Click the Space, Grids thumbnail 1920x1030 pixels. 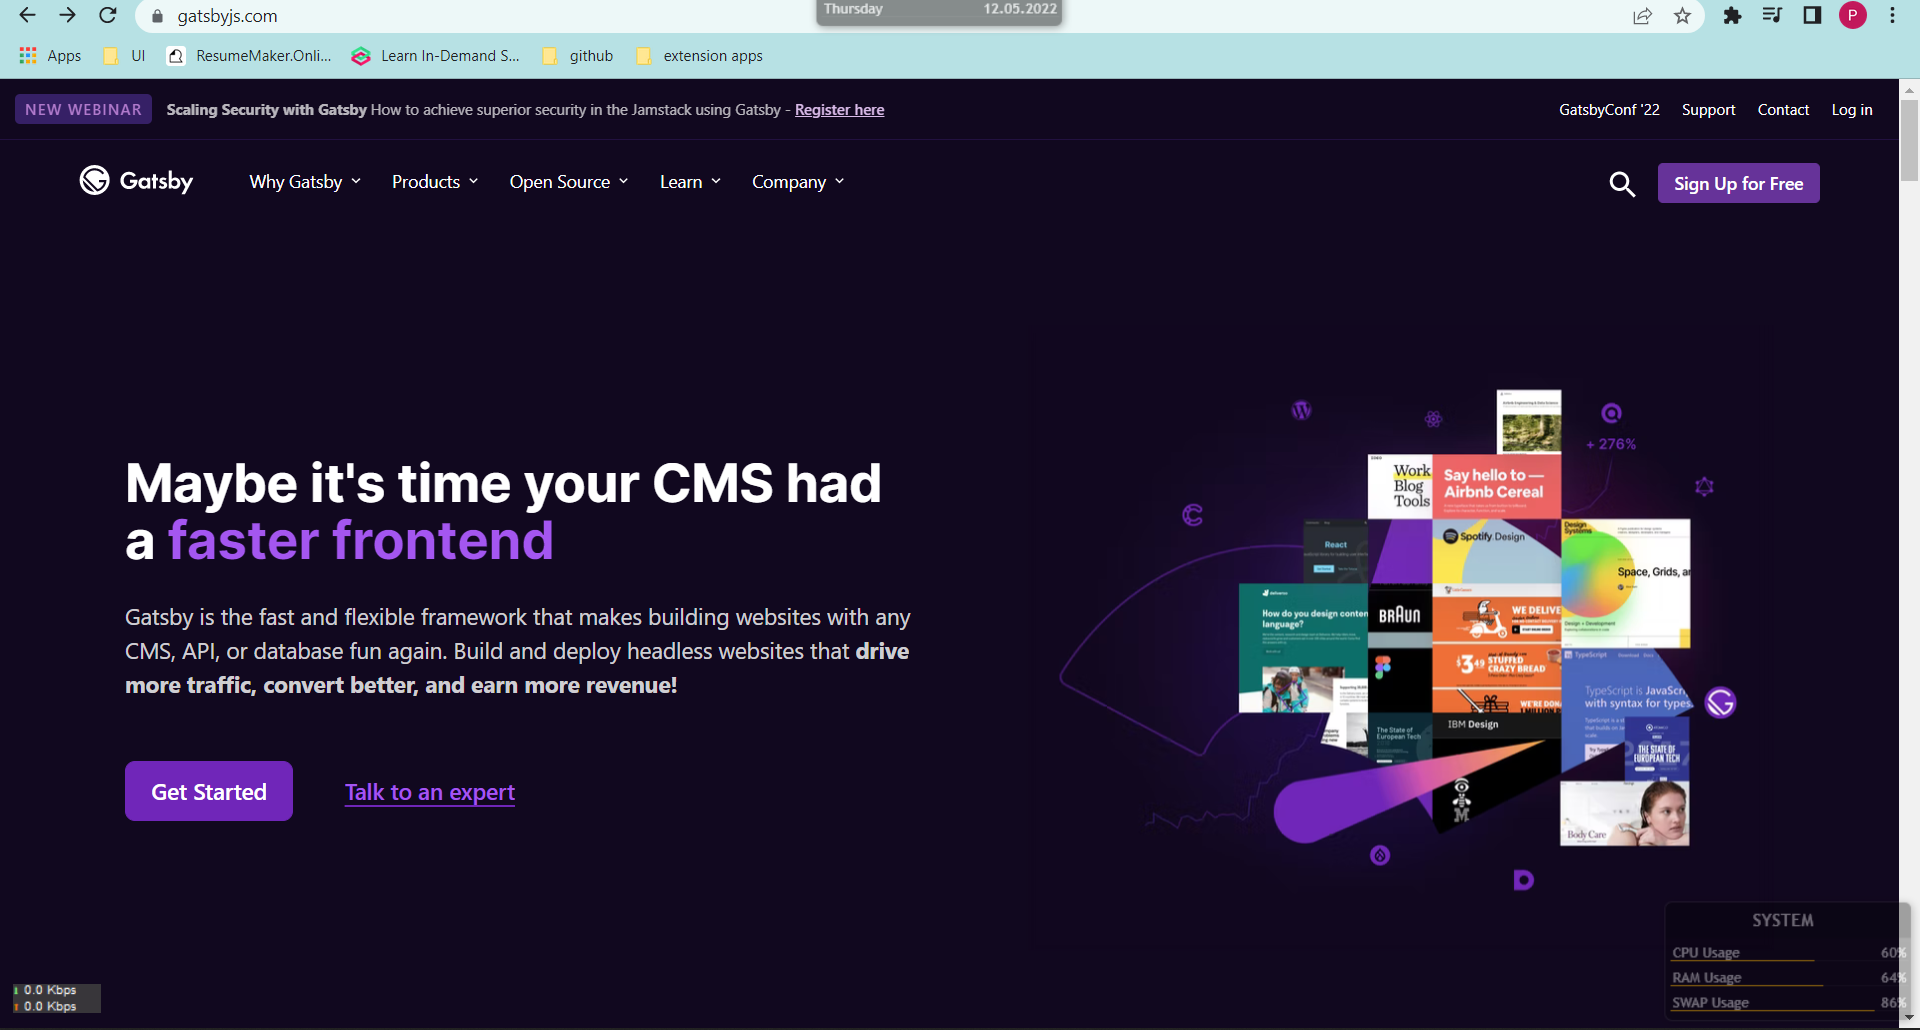pyautogui.click(x=1626, y=583)
